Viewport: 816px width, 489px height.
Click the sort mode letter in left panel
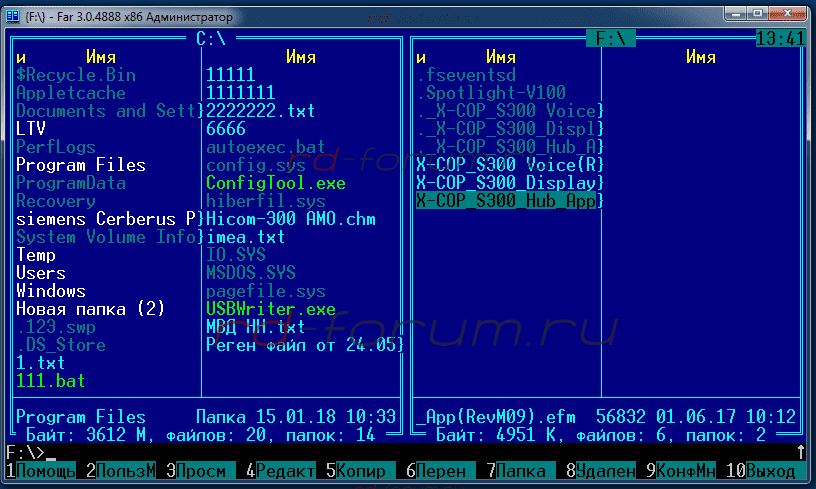pyautogui.click(x=21, y=57)
